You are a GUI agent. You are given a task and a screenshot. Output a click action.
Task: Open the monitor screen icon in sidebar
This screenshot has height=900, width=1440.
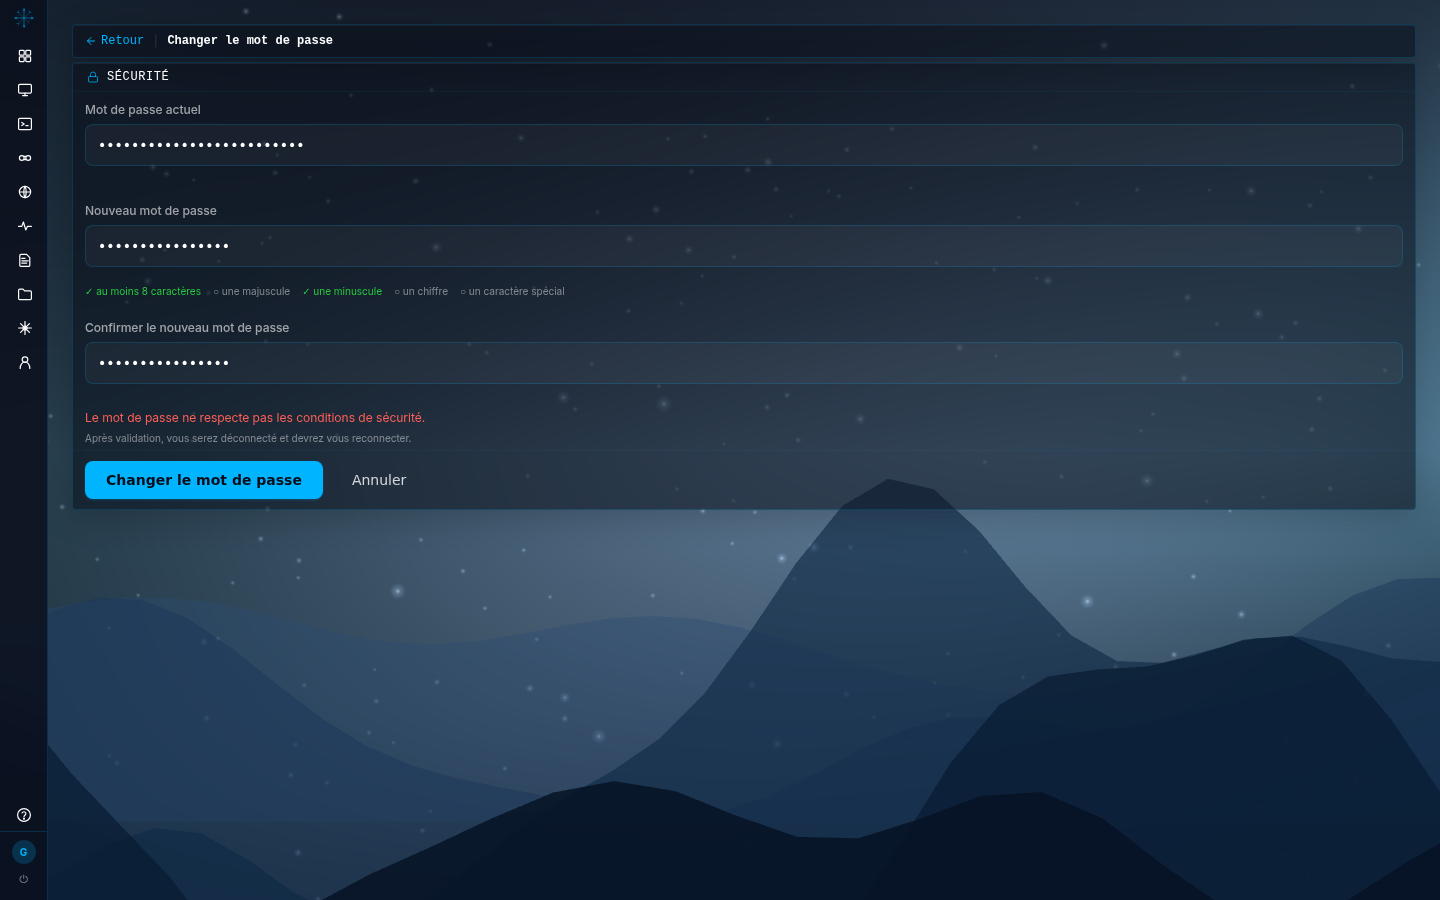pyautogui.click(x=25, y=90)
